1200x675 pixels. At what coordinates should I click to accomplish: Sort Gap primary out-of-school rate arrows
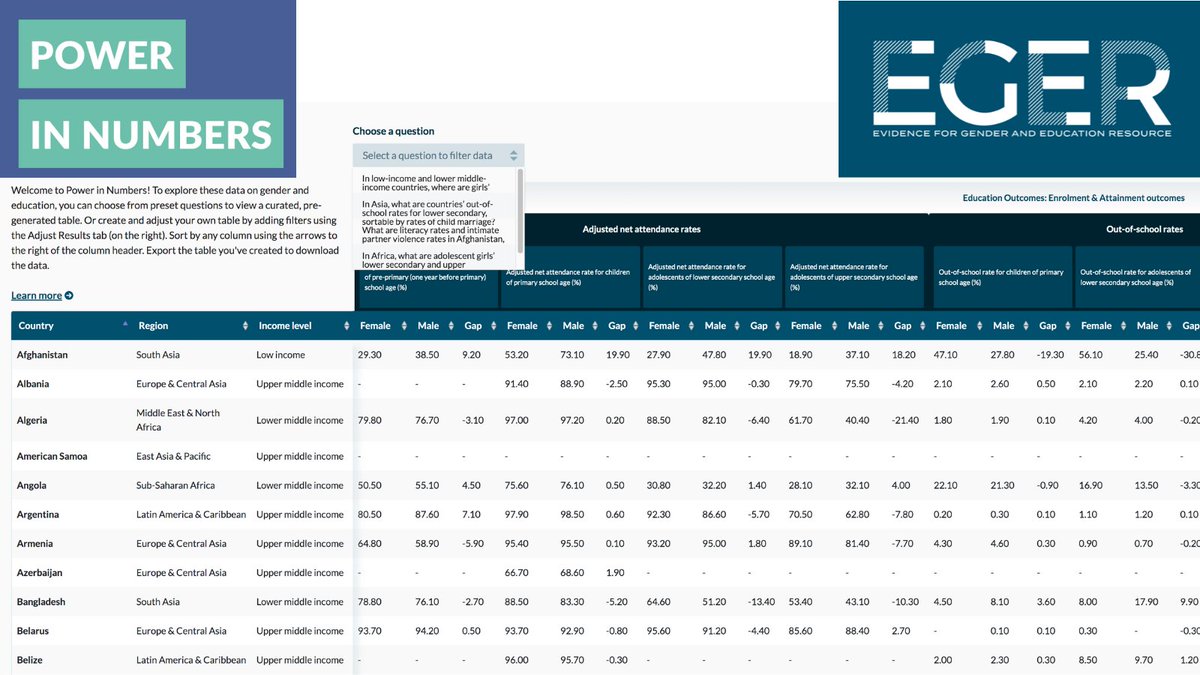[x=1069, y=326]
